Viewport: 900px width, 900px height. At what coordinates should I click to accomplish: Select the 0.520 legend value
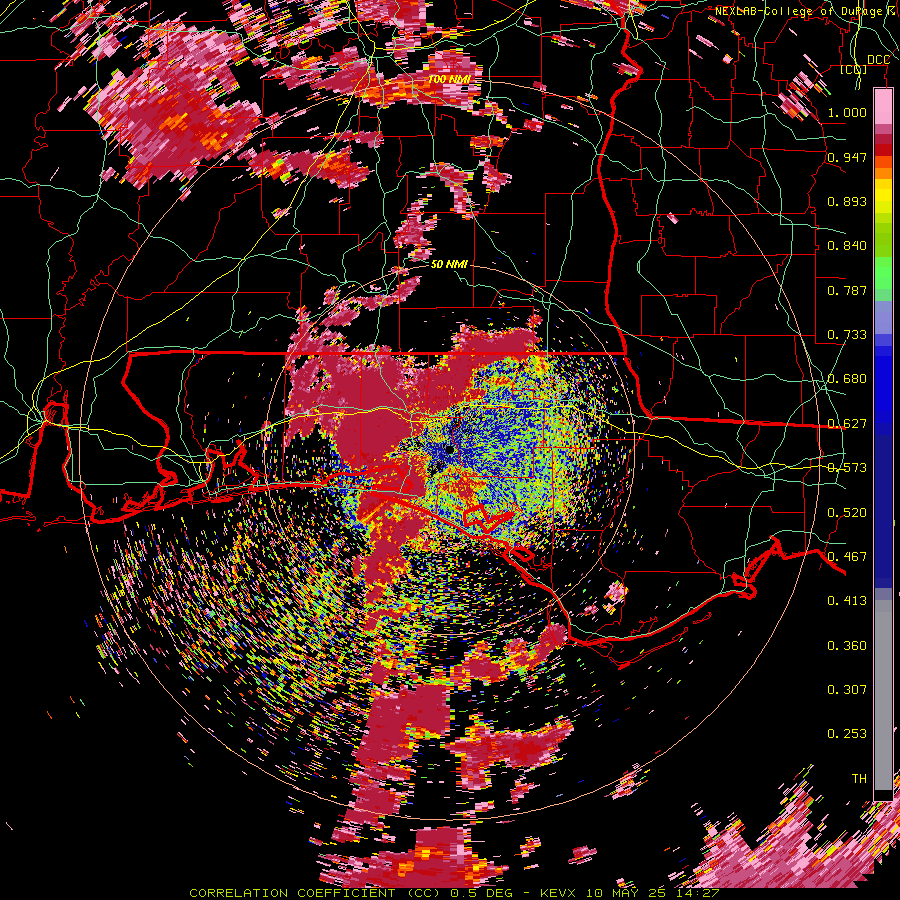tap(847, 513)
